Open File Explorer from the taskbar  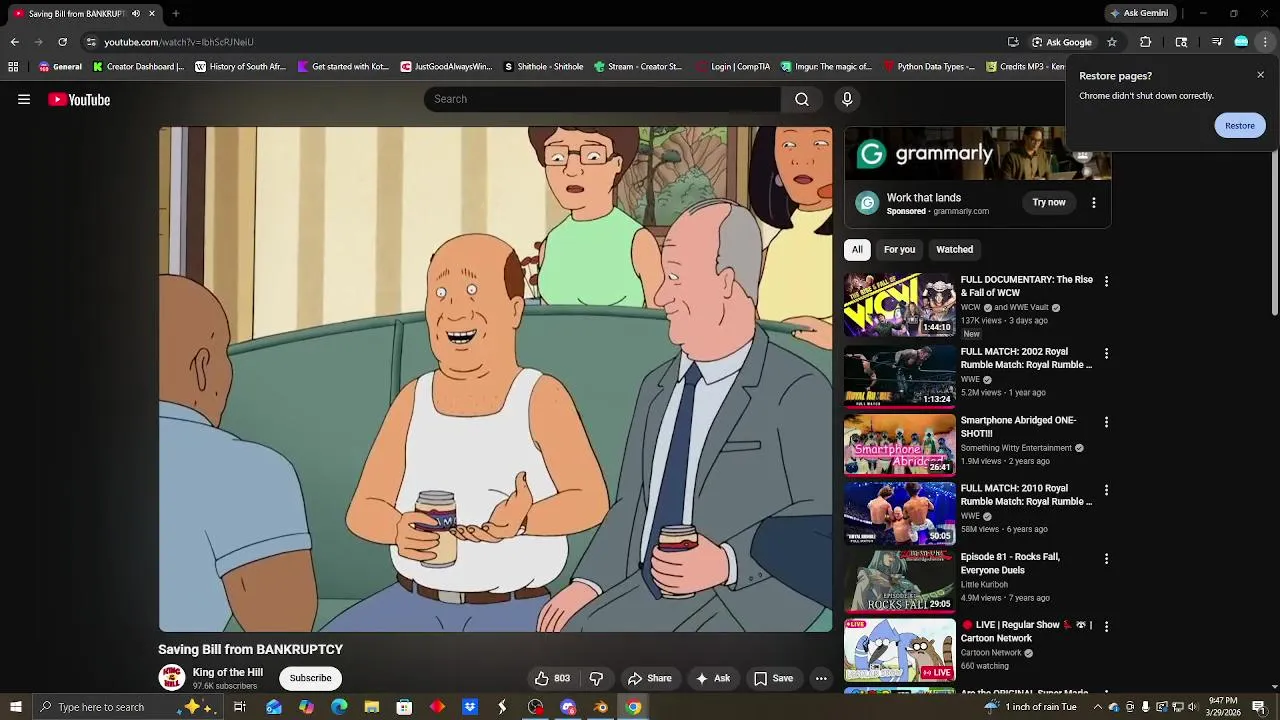[372, 707]
